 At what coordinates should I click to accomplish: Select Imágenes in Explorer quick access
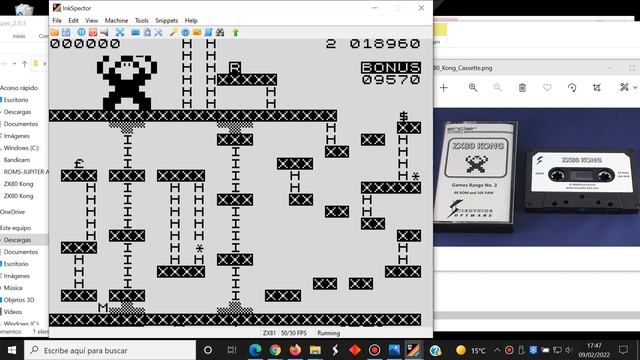click(x=16, y=136)
